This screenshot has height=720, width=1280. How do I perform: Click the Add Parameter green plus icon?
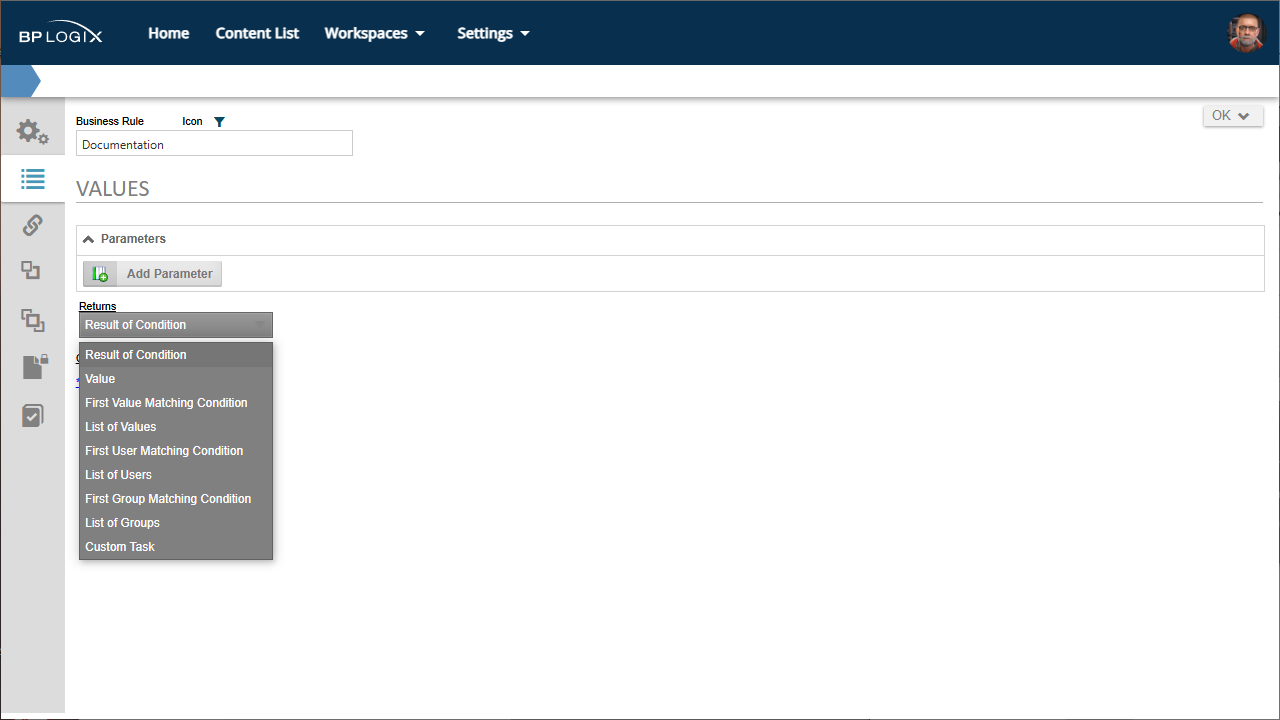point(100,274)
